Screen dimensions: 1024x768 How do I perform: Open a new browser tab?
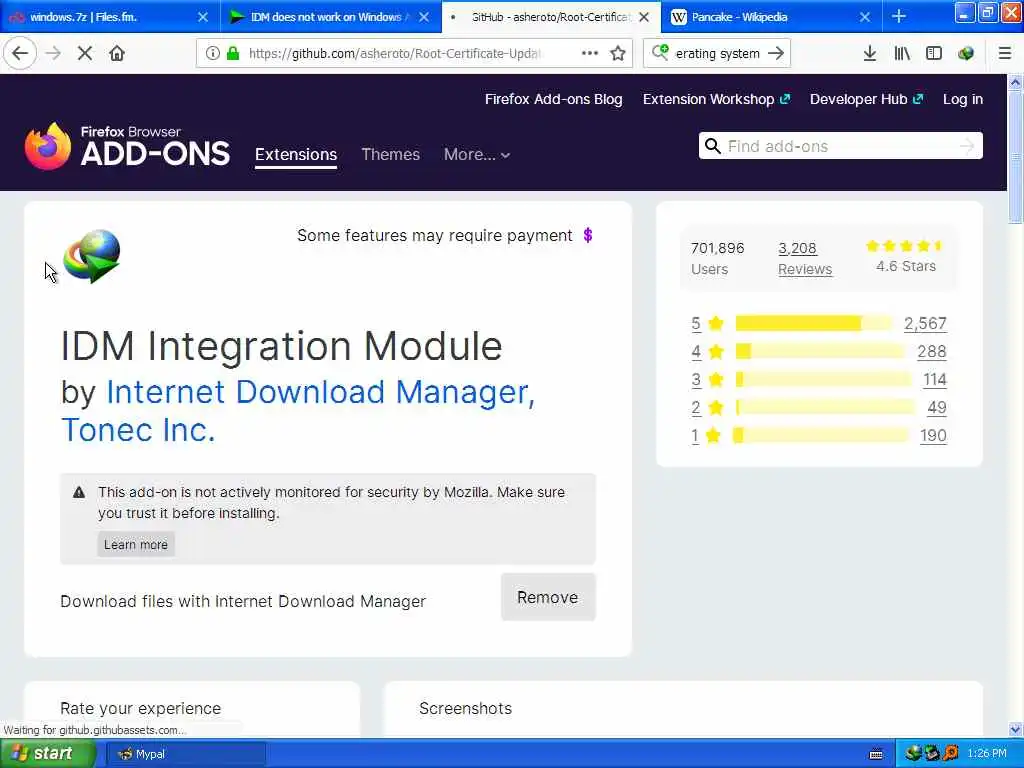[899, 16]
